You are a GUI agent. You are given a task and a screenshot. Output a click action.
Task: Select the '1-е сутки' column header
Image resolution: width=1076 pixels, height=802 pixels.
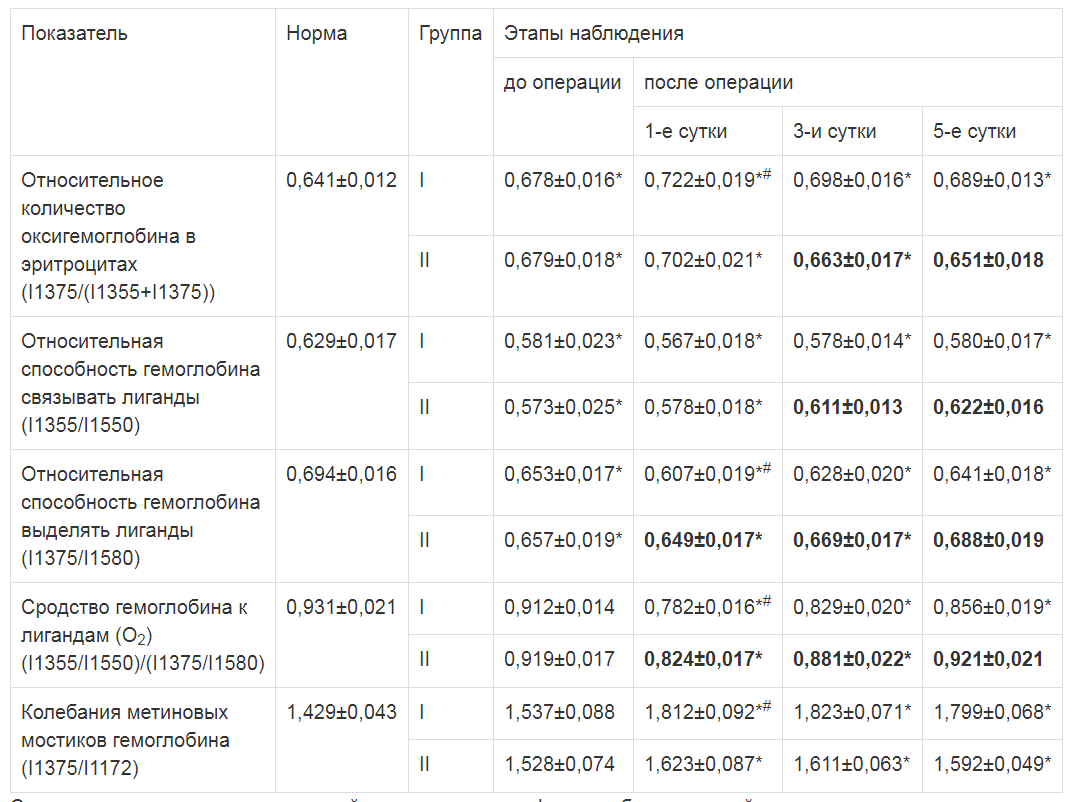(x=685, y=131)
